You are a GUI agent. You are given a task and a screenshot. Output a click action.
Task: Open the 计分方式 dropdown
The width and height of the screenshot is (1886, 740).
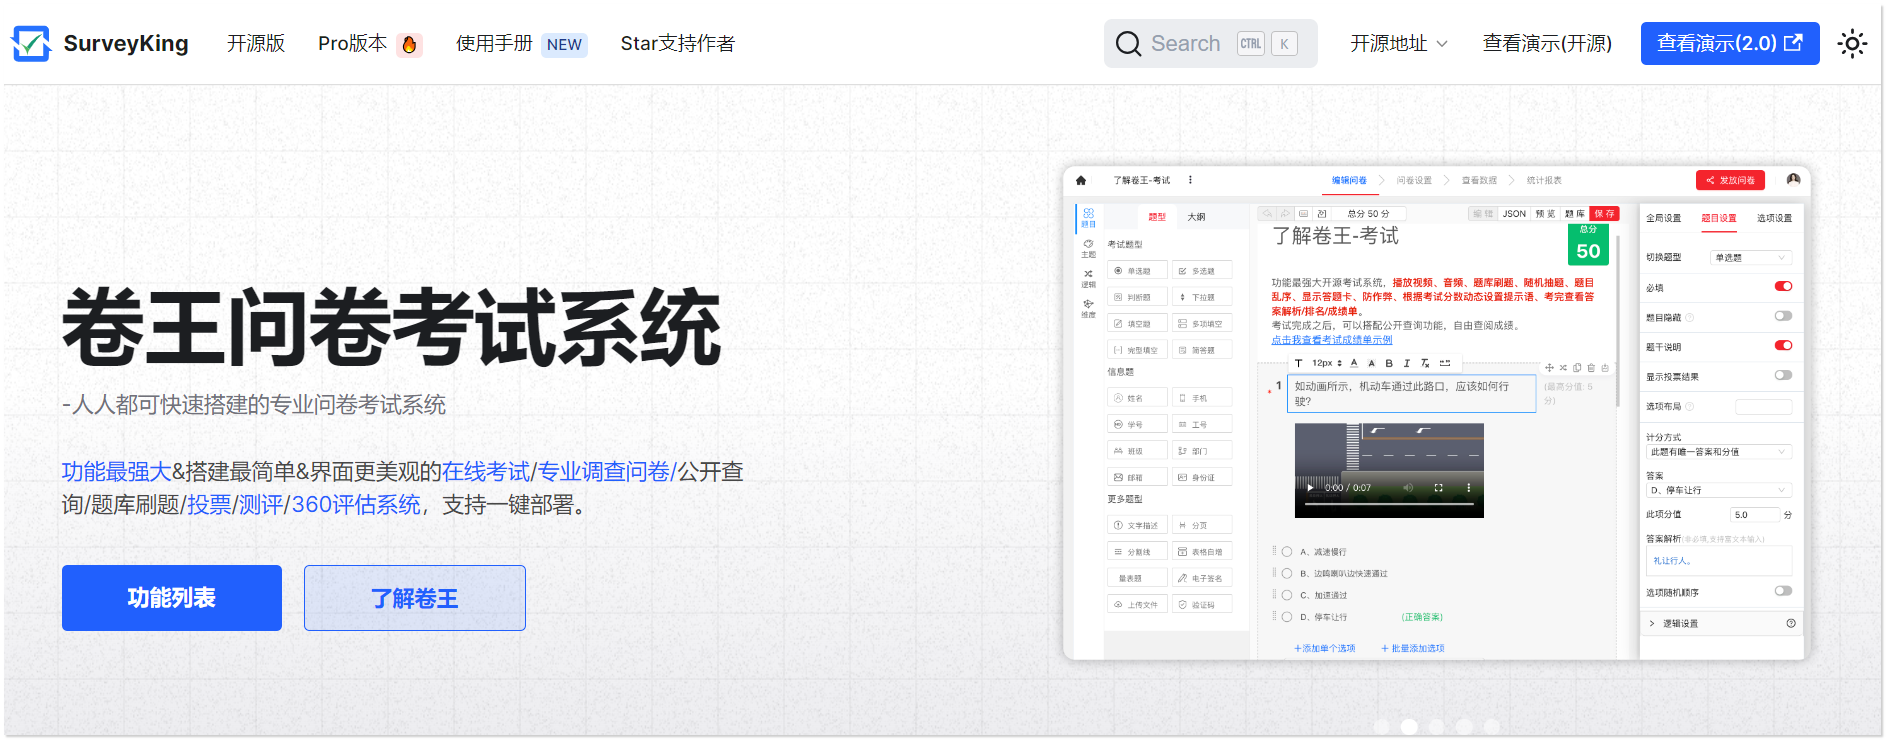pos(1719,452)
